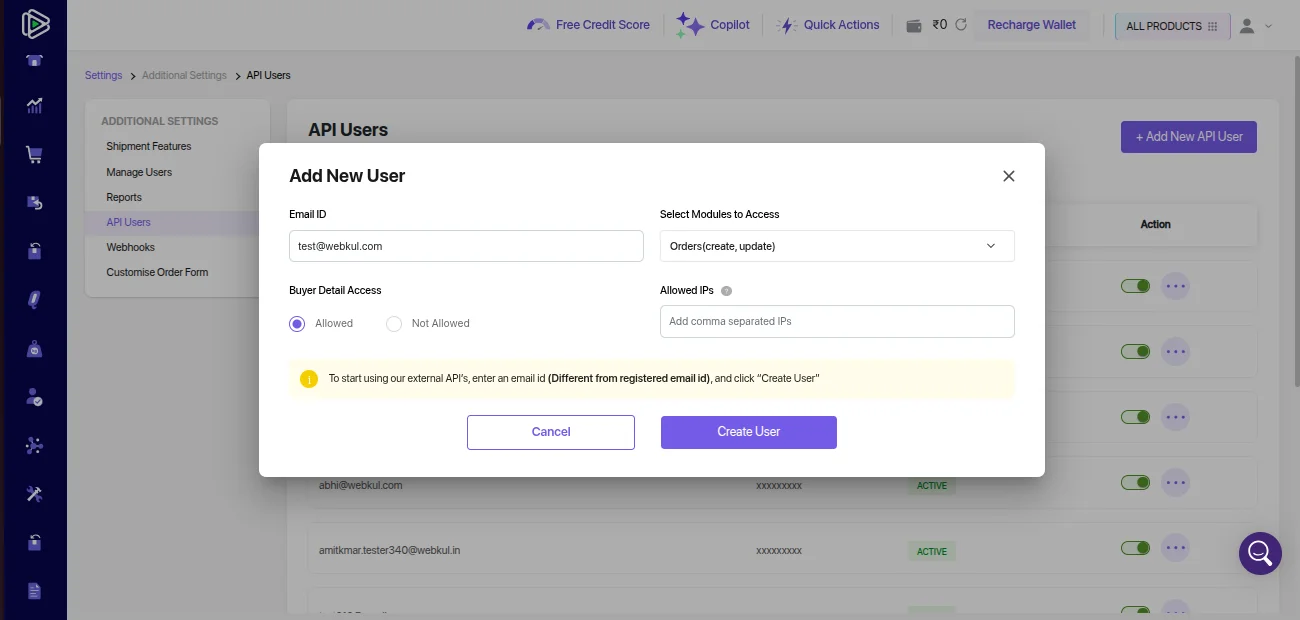Image resolution: width=1300 pixels, height=620 pixels.
Task: Click the Allowed IPs input field
Action: coord(837,322)
